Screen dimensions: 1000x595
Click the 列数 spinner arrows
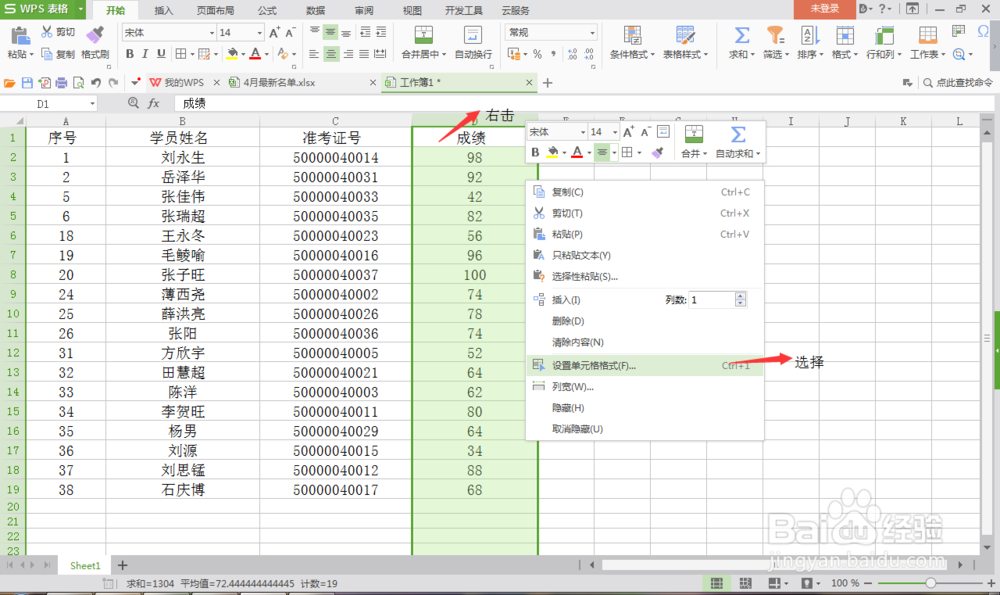tap(740, 300)
